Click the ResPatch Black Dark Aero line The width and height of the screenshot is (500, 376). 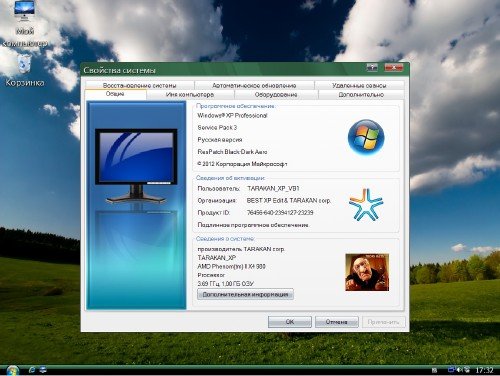coord(232,152)
